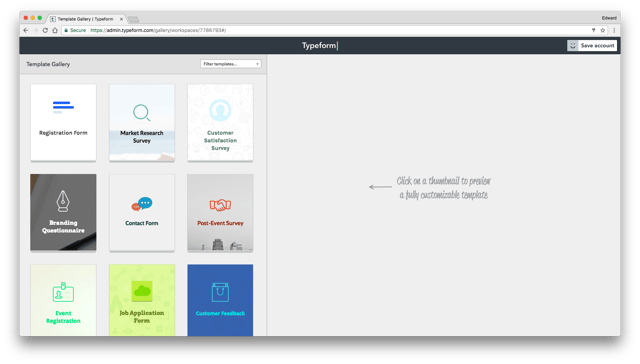This screenshot has height=364, width=640.
Task: Switch to the Template Gallery | Typeform tab
Action: pyautogui.click(x=85, y=19)
